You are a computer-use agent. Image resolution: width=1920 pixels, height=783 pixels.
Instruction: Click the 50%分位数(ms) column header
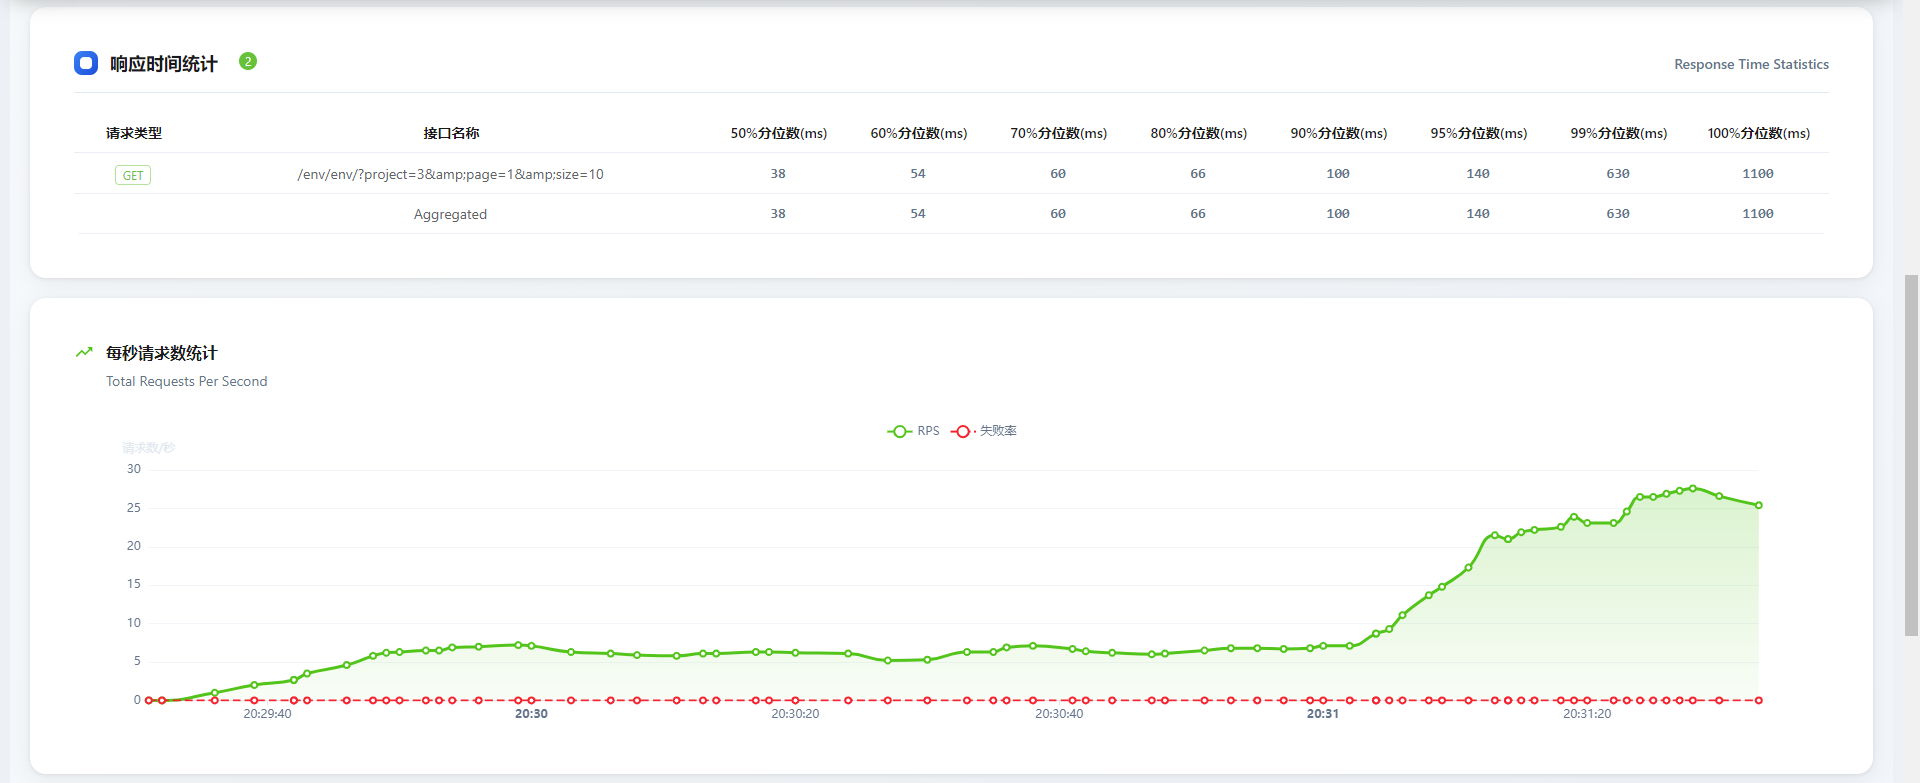coord(778,133)
